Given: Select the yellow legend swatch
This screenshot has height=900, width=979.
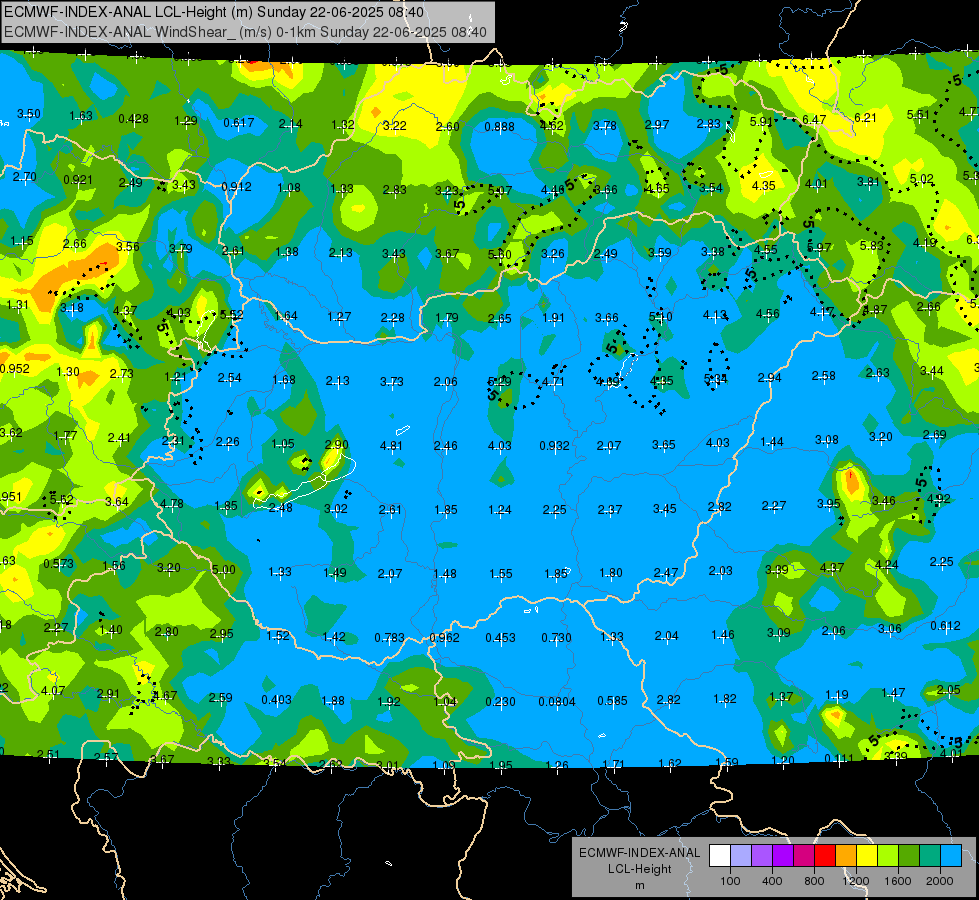Looking at the screenshot, I should click(x=867, y=856).
